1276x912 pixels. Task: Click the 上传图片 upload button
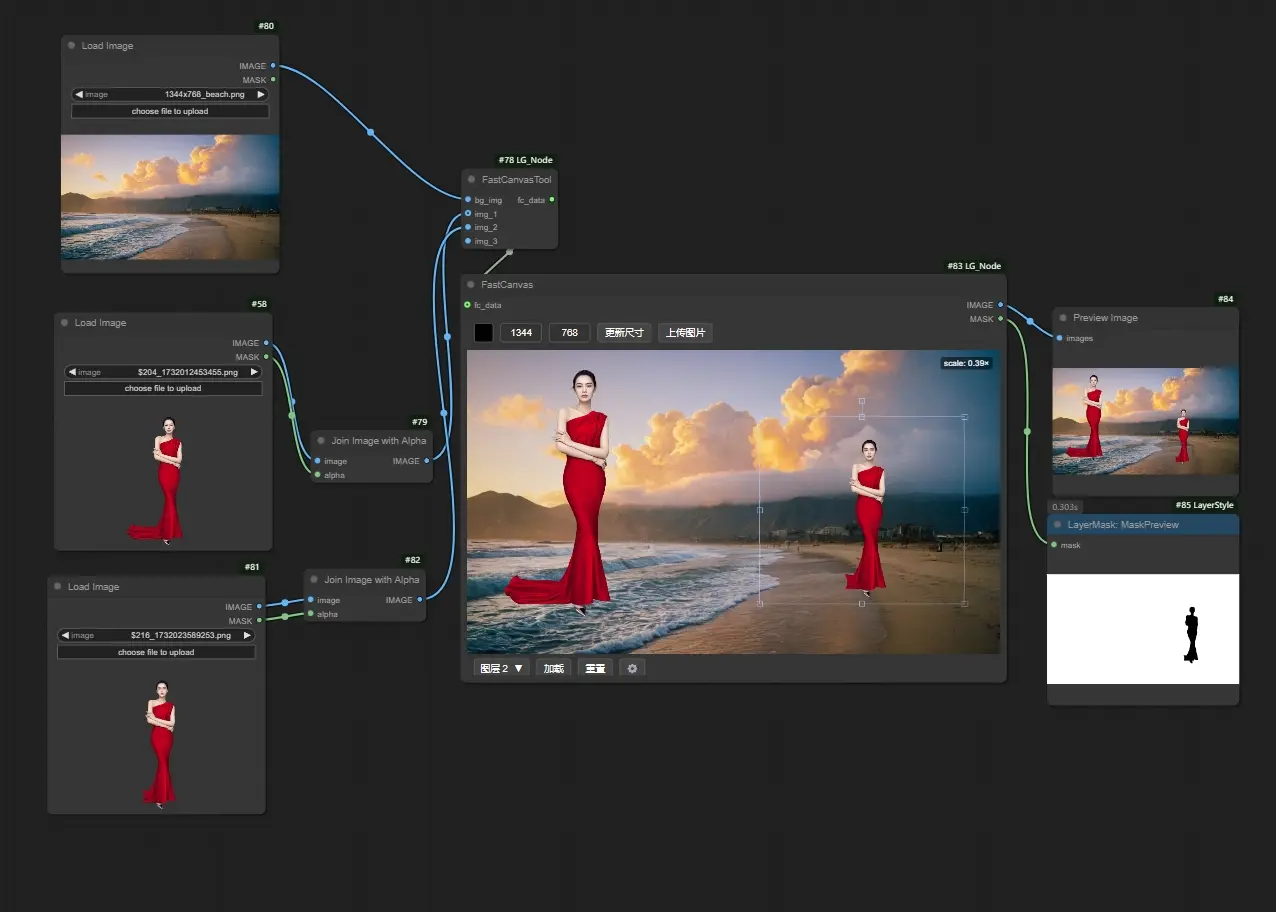click(685, 332)
